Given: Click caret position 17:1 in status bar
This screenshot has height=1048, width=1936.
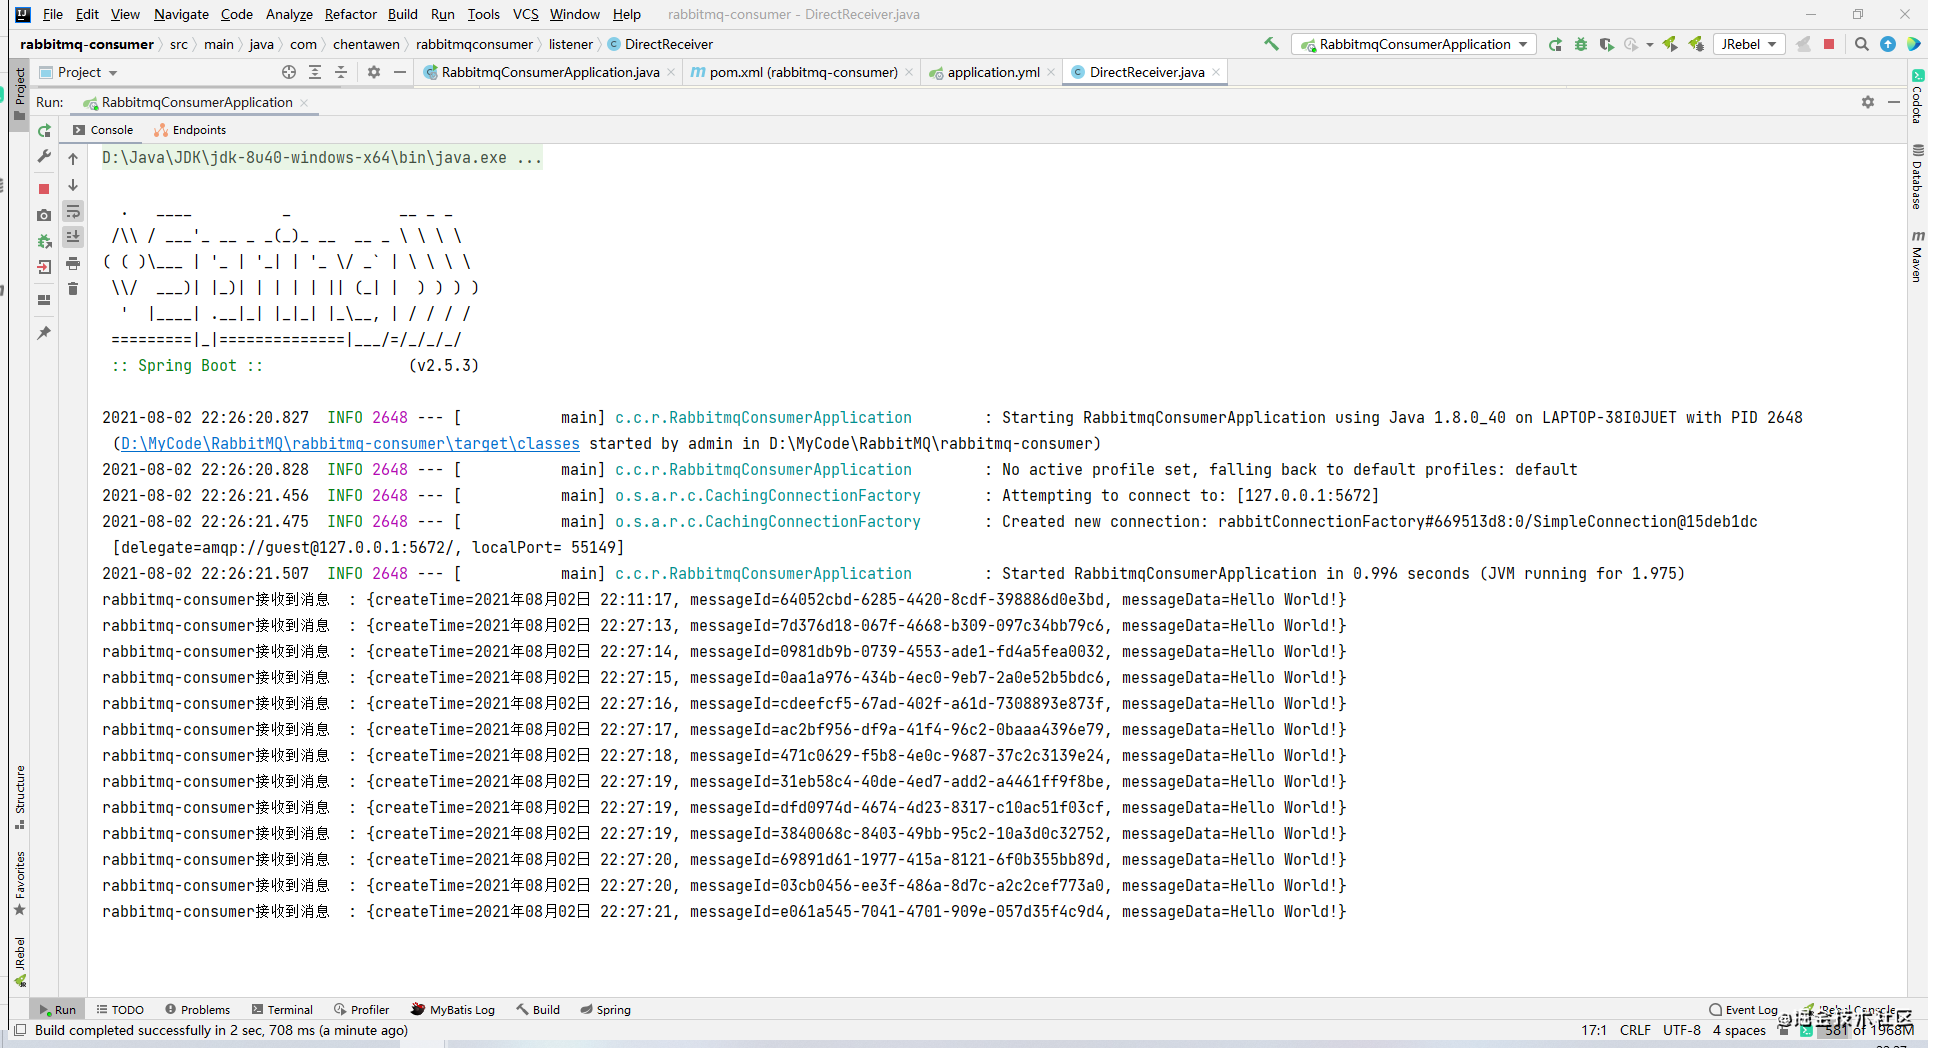Looking at the screenshot, I should click(1593, 1030).
